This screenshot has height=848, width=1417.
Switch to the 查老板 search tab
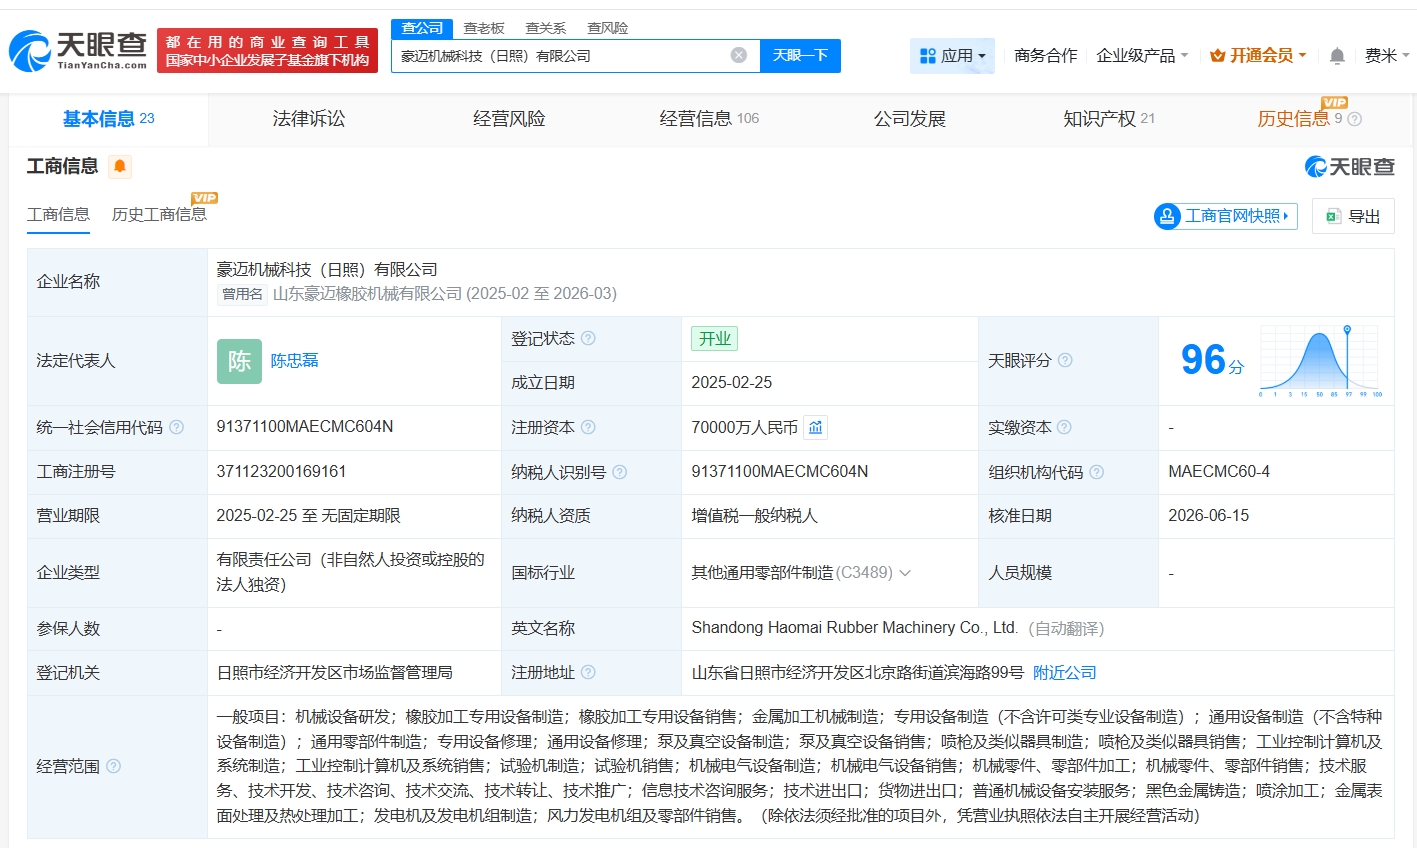484,28
